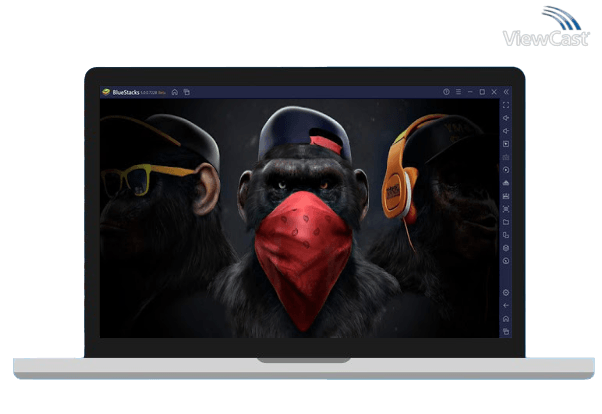602x414 pixels.
Task: Take a screenshot with the sidebar capture icon
Action: coord(506,209)
